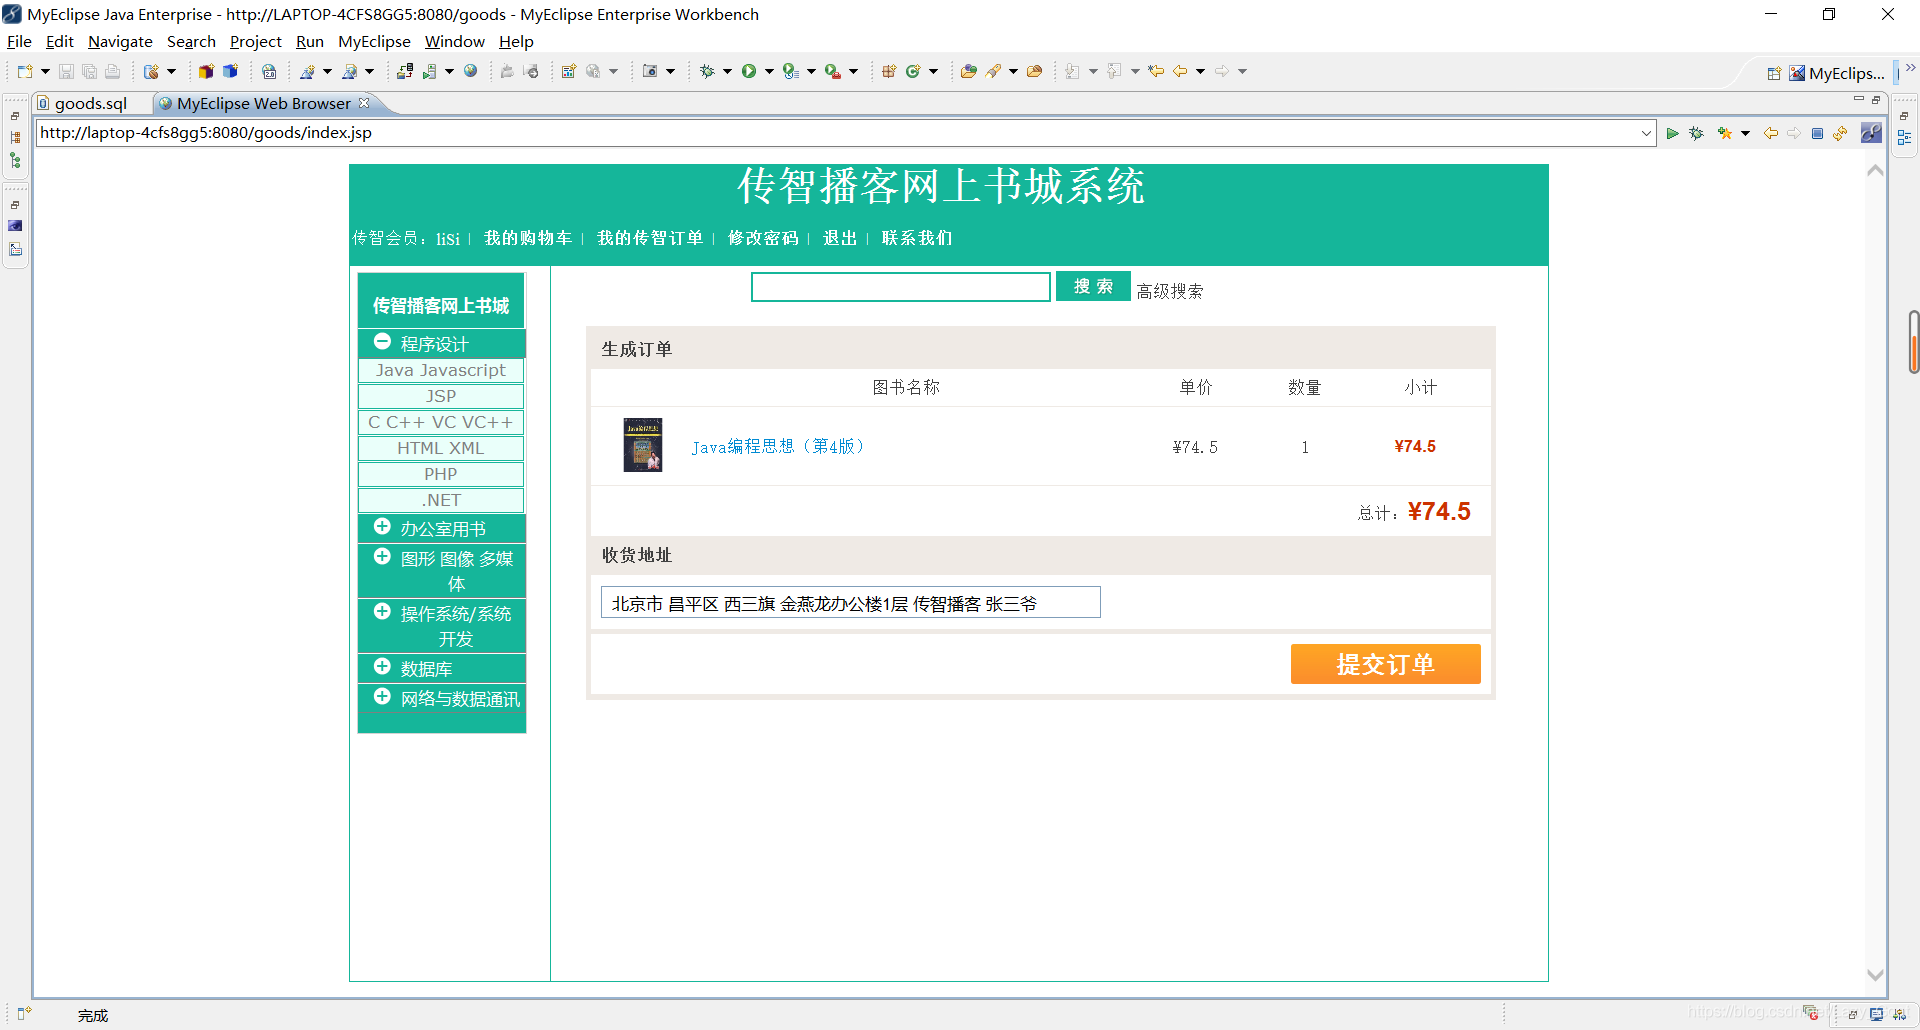1920x1030 pixels.
Task: Open the MyEclipse menu
Action: 374,41
